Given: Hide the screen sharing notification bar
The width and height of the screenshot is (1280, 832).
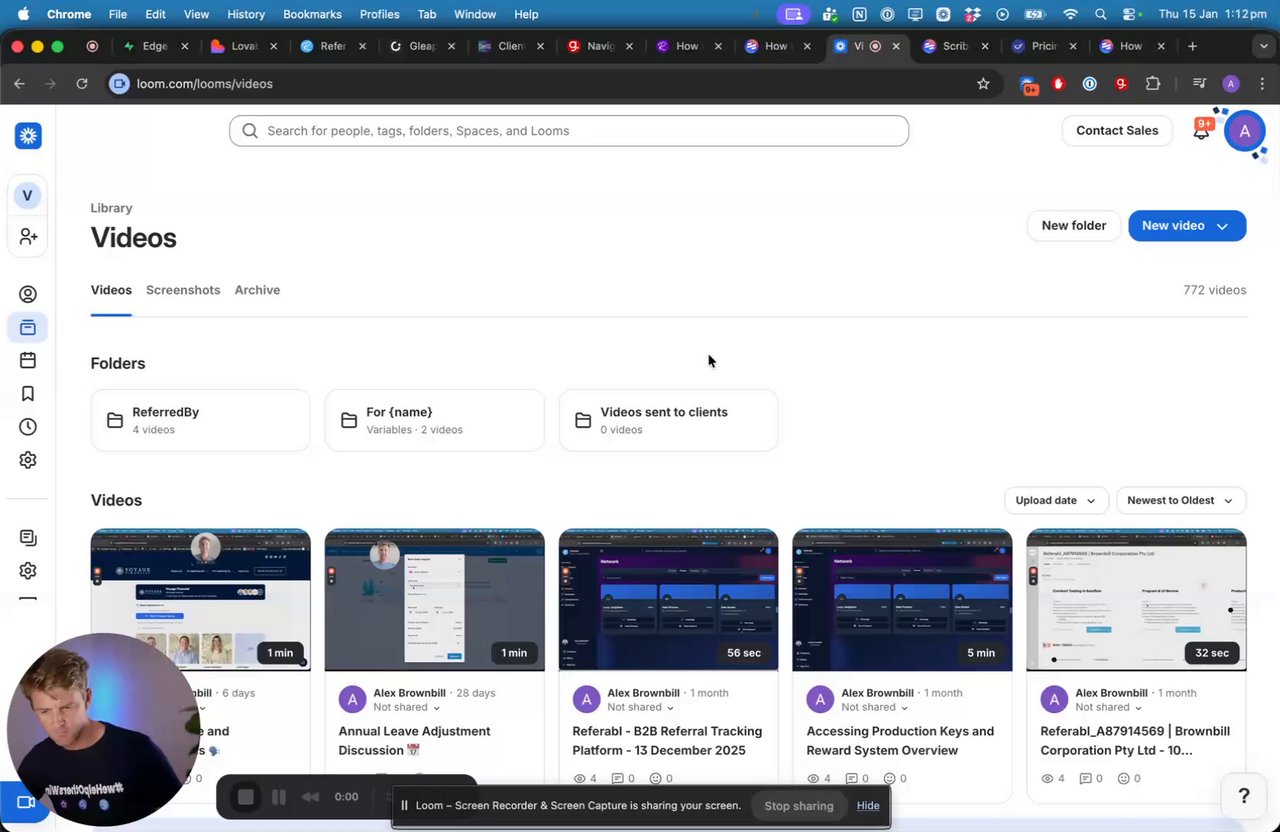Looking at the screenshot, I should pos(868,805).
